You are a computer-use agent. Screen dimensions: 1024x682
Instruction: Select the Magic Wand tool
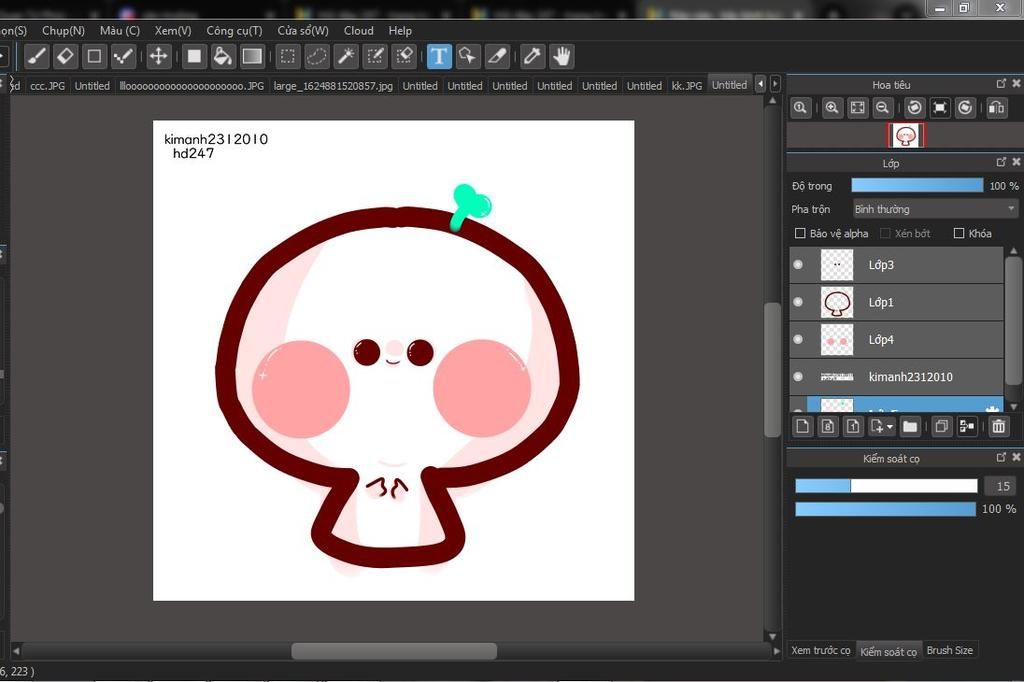(x=346, y=57)
